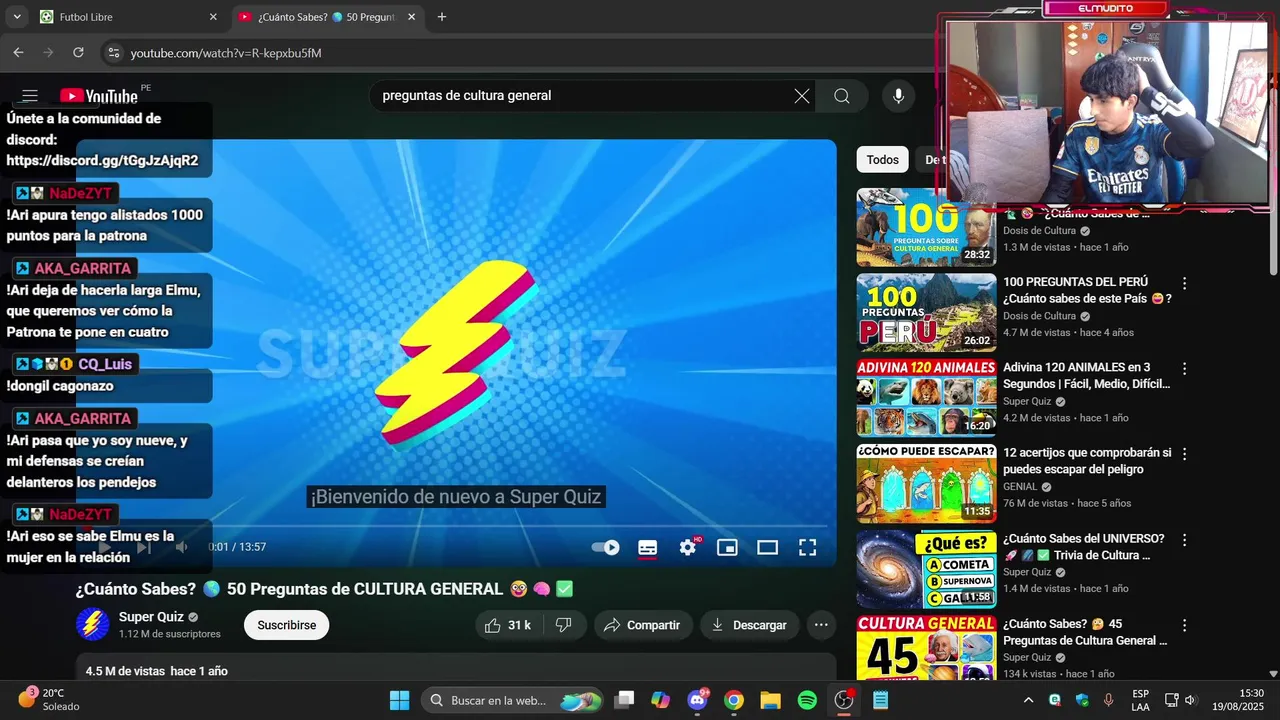Enter full screen mode
1280x720 pixels.
coord(807,547)
